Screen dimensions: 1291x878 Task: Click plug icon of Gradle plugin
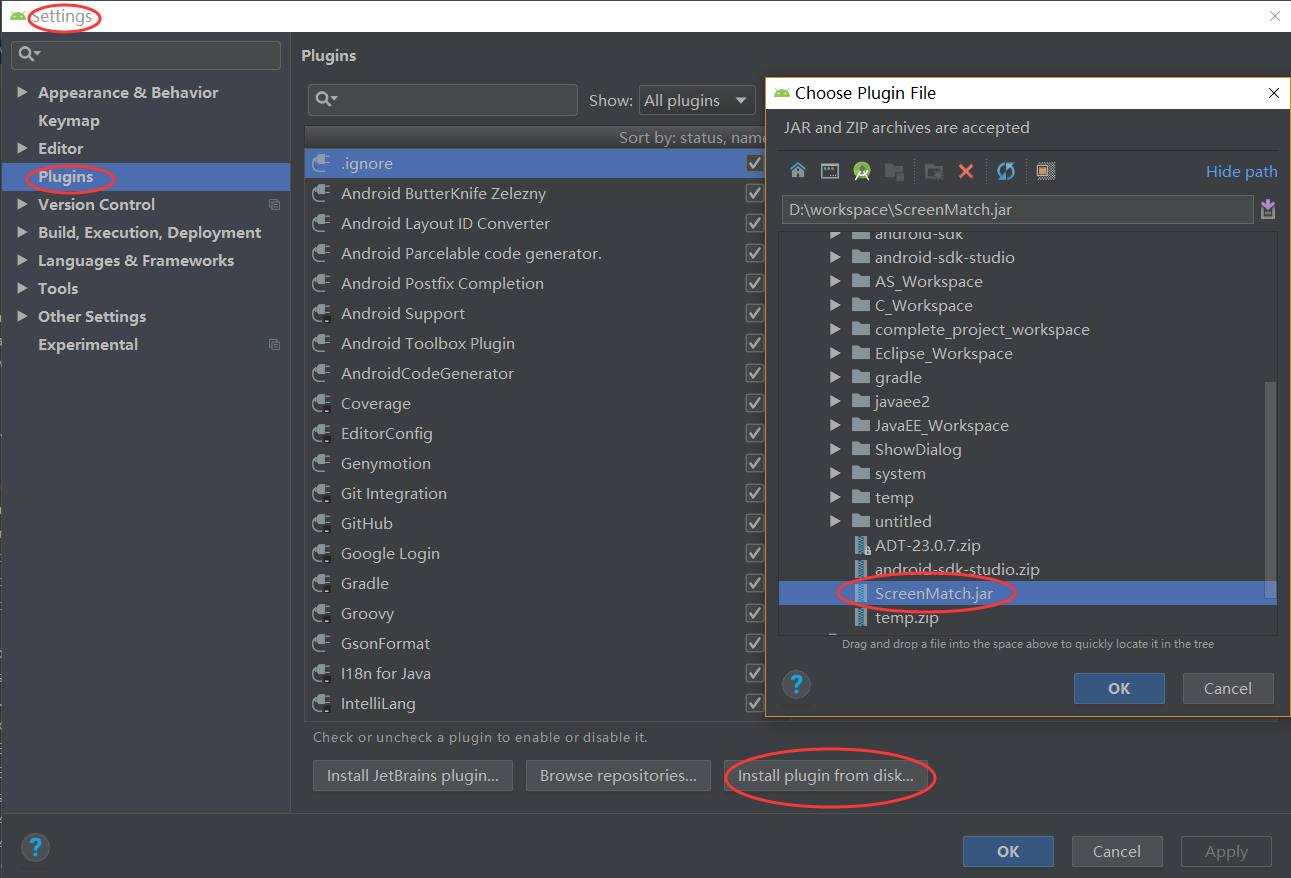[x=321, y=583]
